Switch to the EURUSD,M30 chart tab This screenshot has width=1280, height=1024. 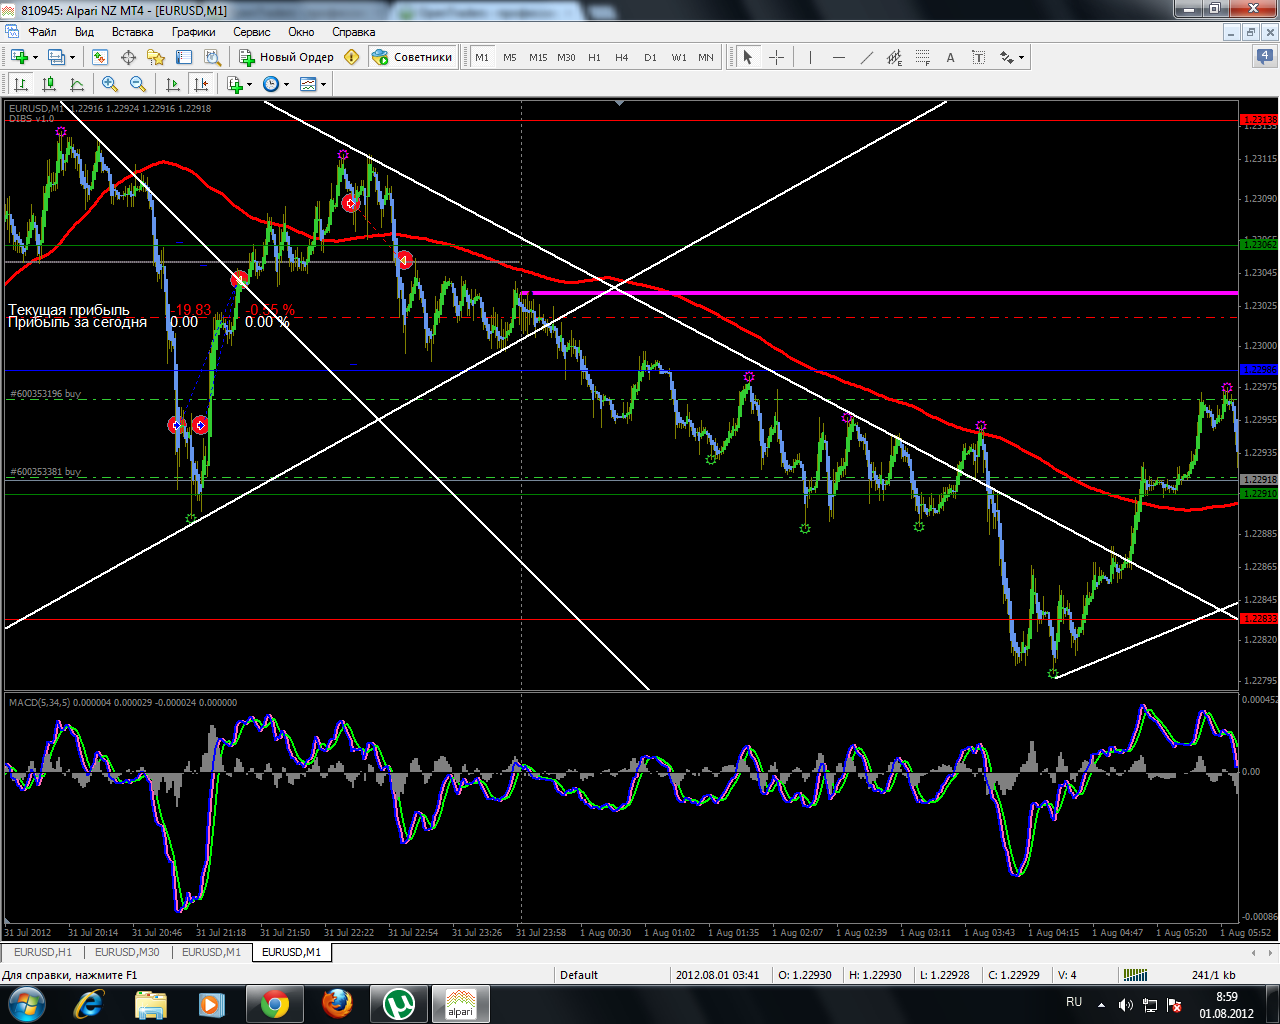127,952
